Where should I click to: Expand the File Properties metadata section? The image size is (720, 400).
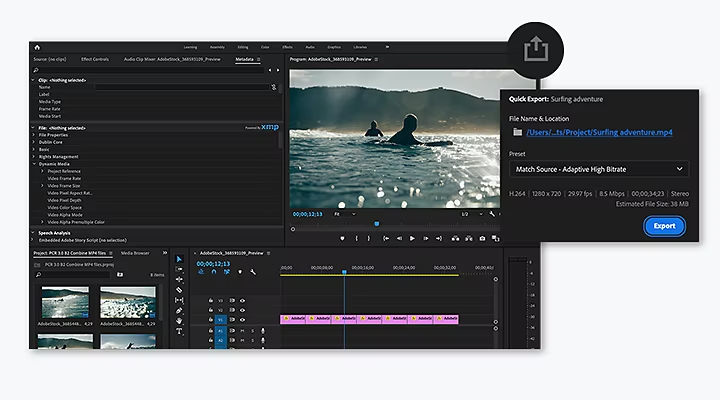35,135
